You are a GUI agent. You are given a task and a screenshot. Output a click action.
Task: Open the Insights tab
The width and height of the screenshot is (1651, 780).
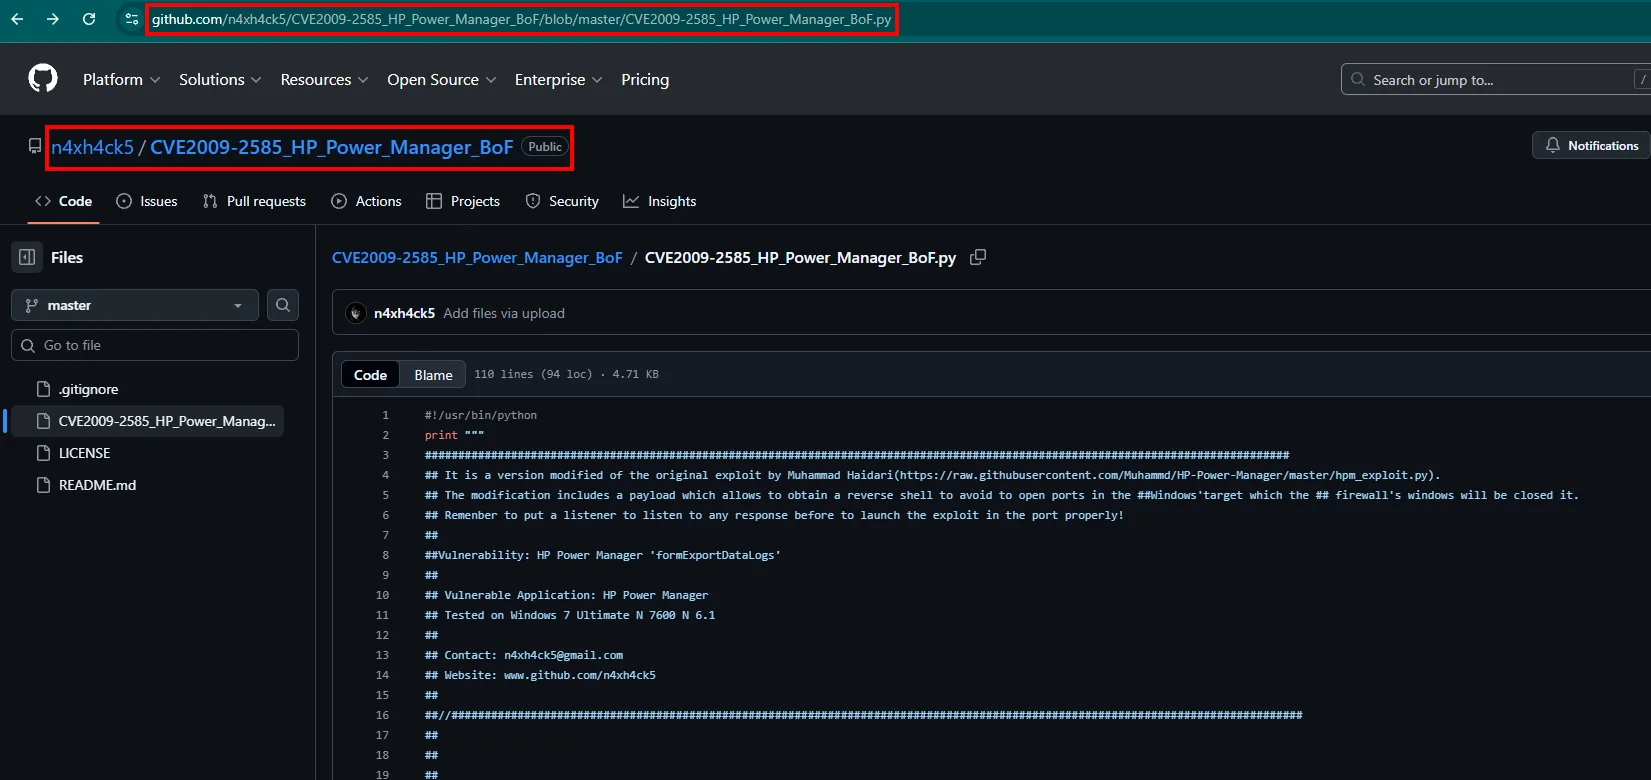click(x=660, y=201)
